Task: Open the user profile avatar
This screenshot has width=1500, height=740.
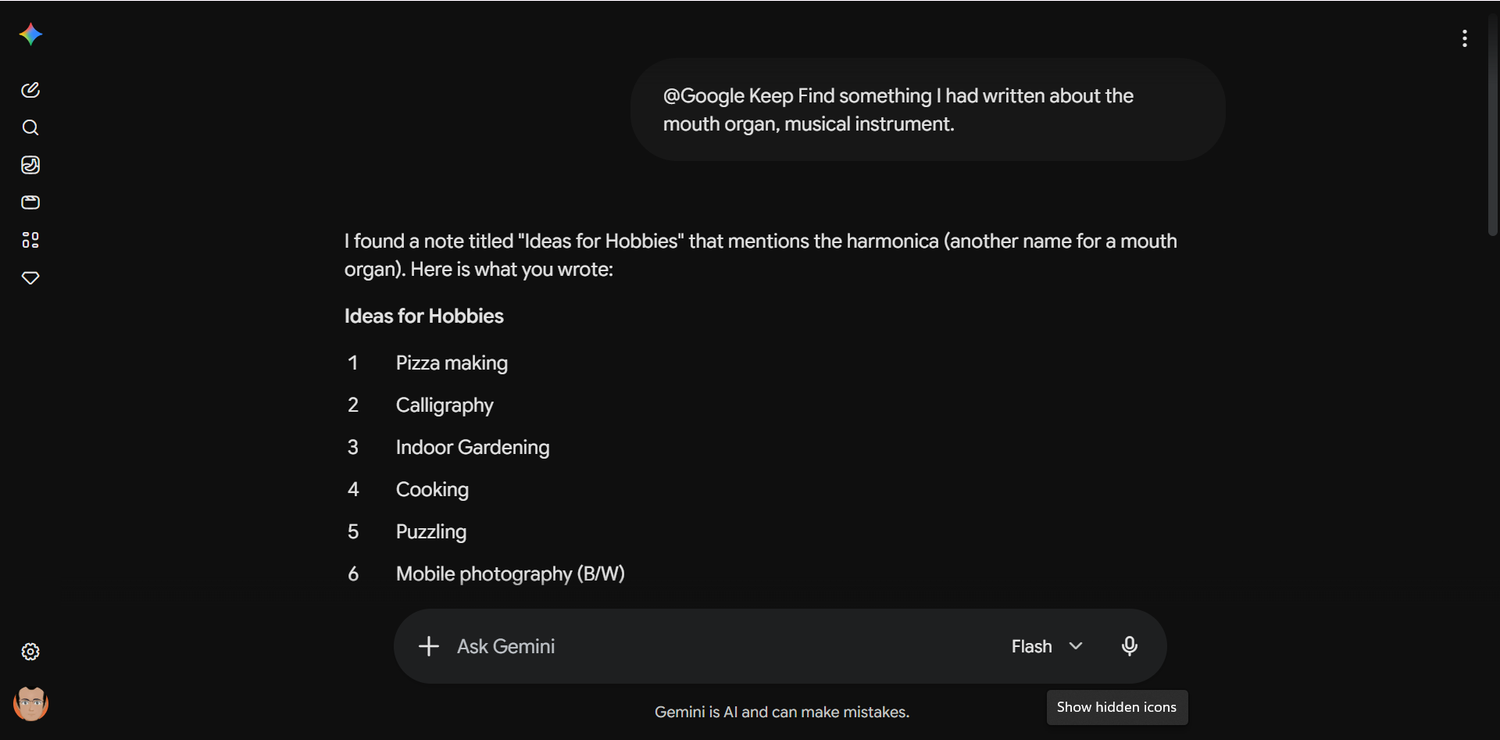Action: (31, 704)
